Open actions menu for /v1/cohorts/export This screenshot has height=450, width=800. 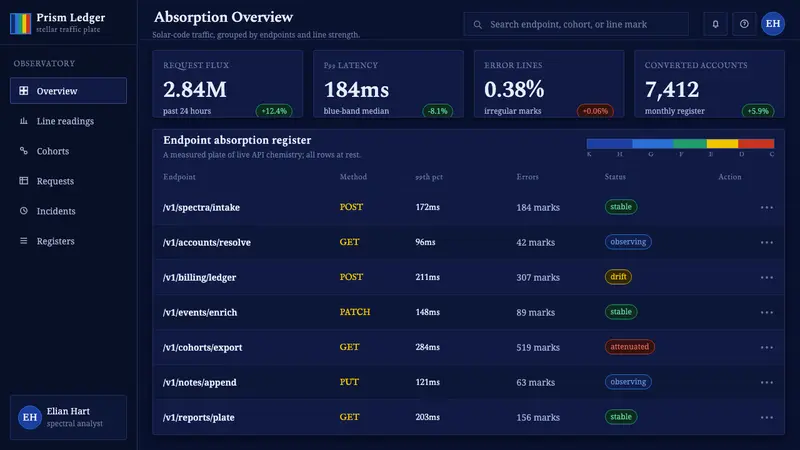coord(766,347)
